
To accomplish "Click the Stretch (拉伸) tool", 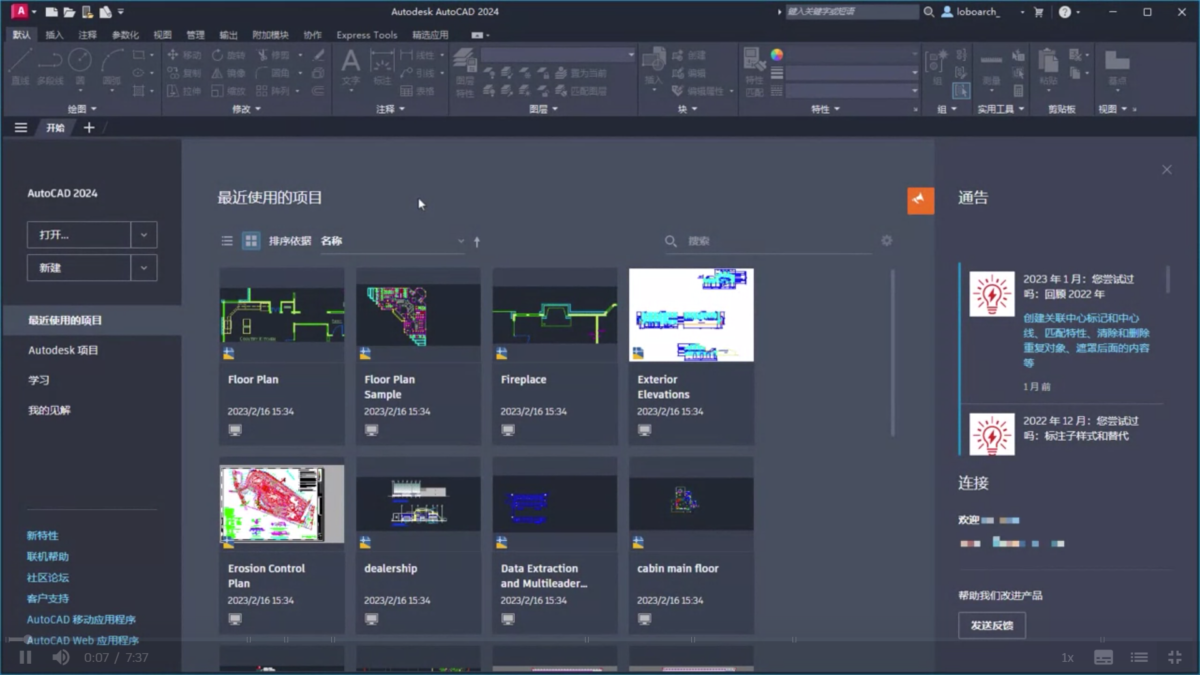I will click(184, 91).
